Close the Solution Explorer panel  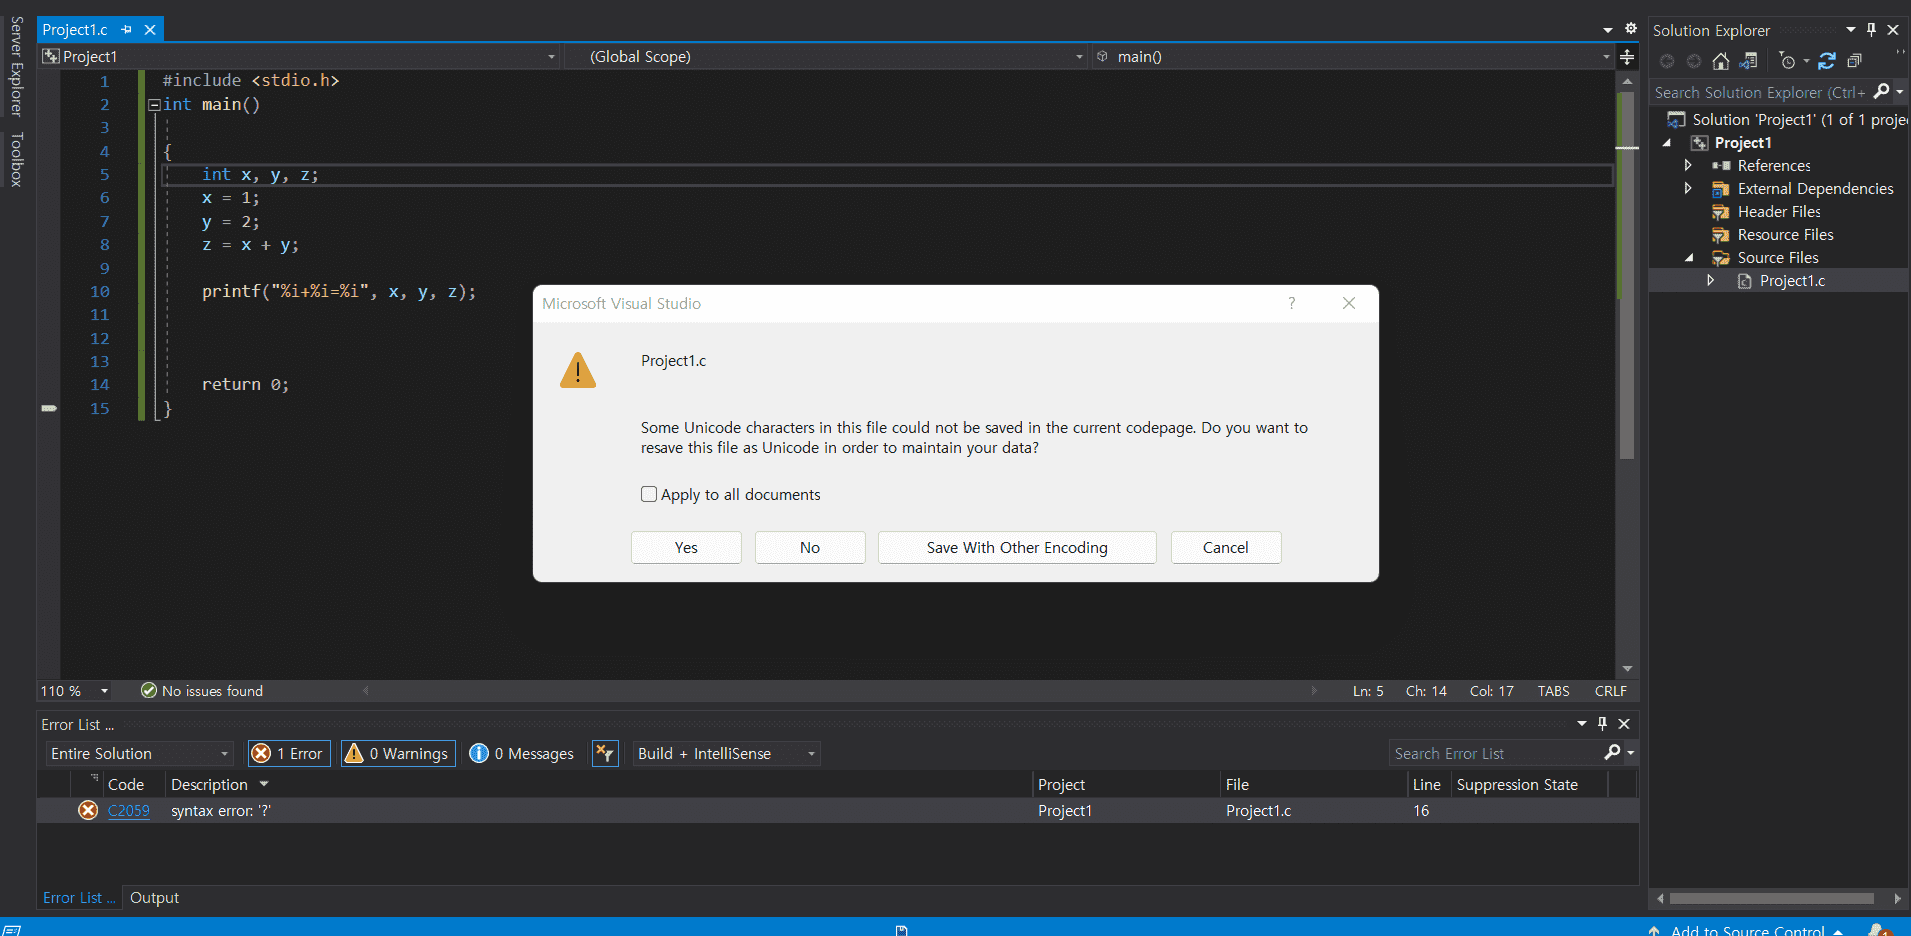(x=1893, y=30)
